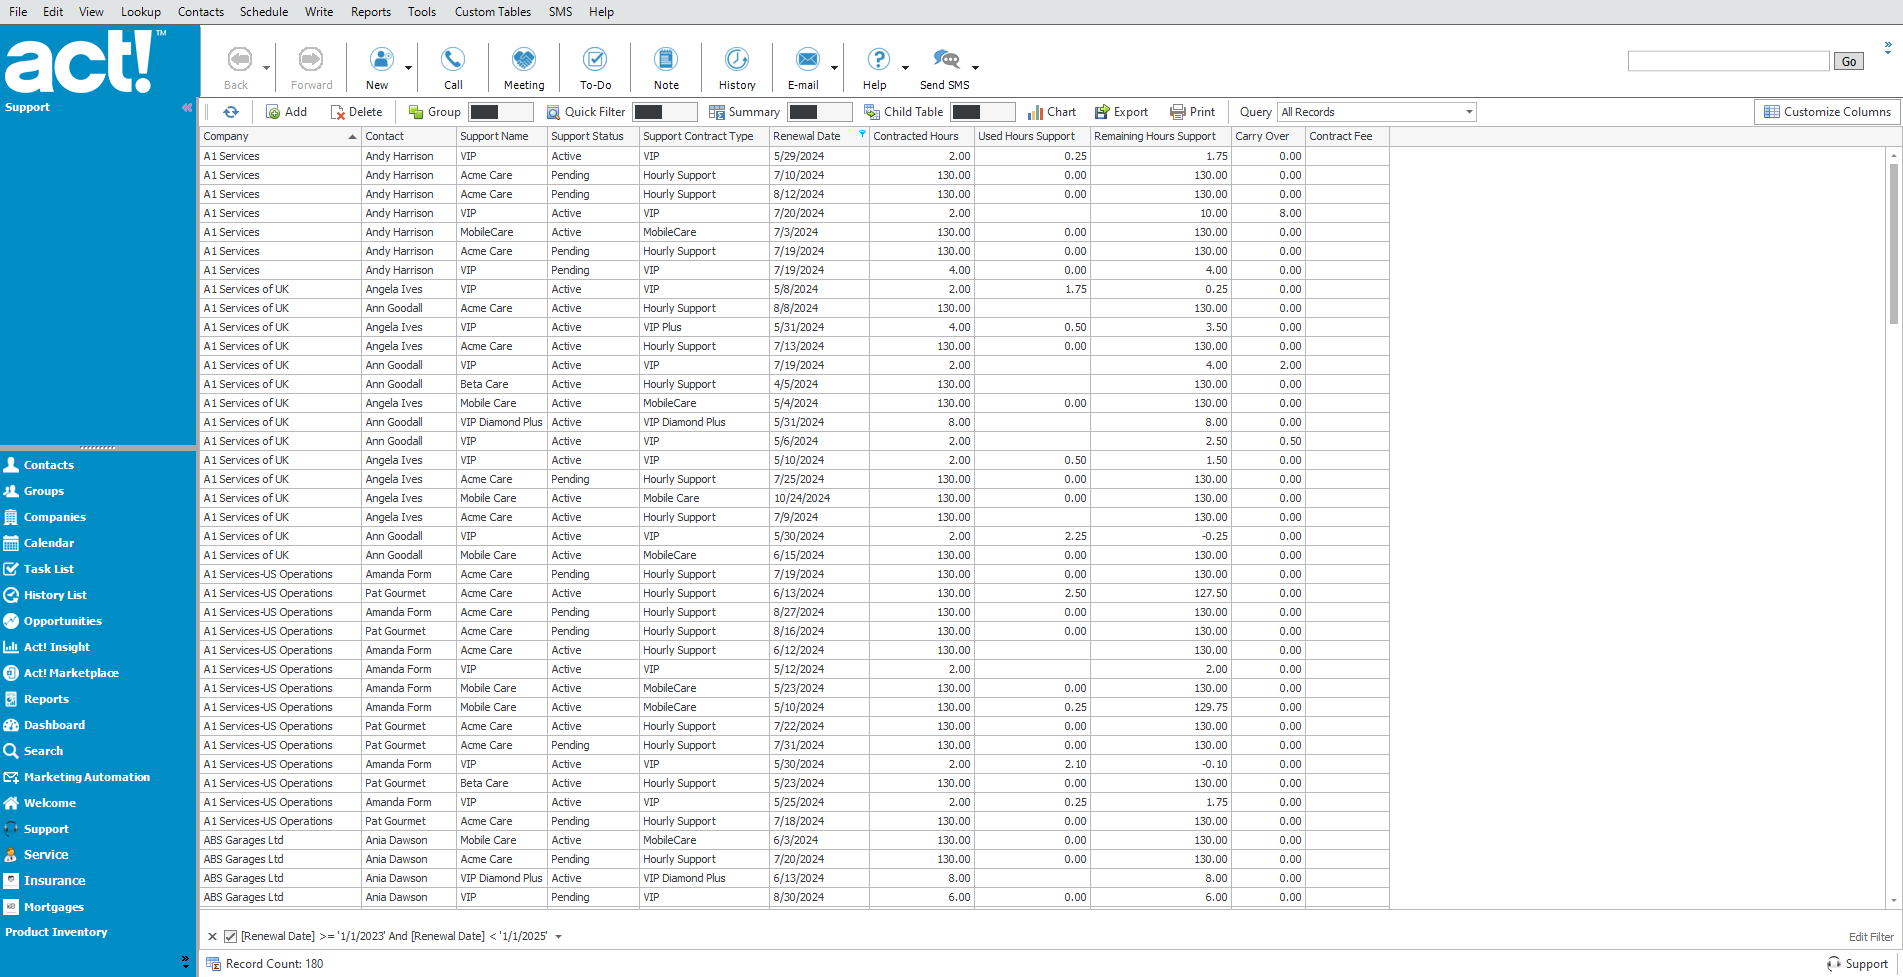Expand the Help dropdown arrow

pos(905,68)
